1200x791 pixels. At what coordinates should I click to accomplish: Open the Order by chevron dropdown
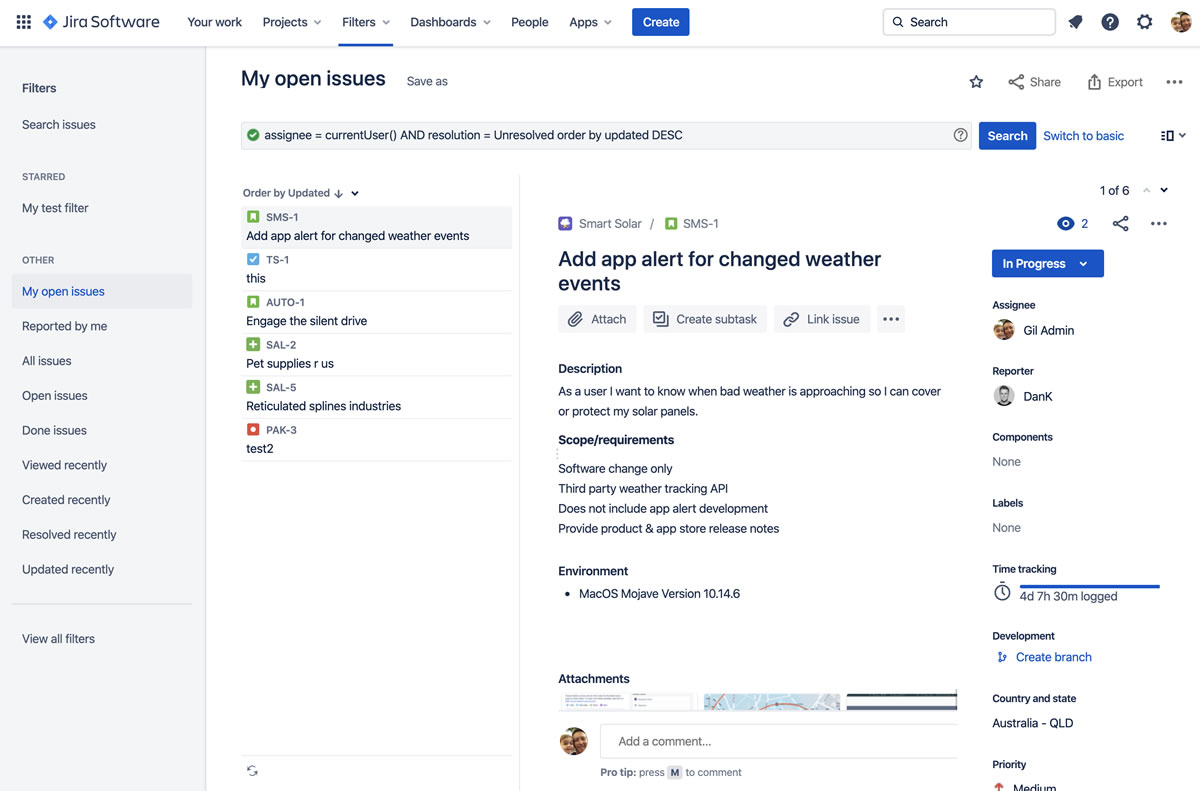355,193
